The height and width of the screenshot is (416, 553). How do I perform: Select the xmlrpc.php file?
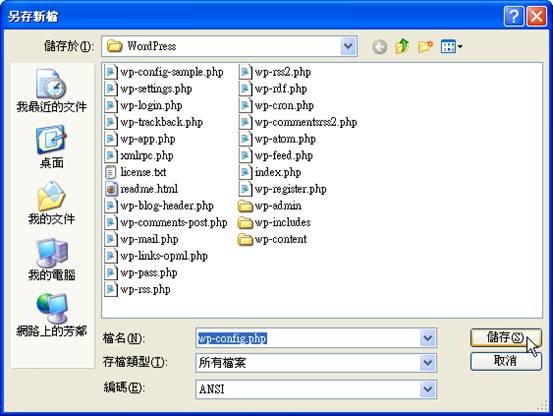[139, 155]
